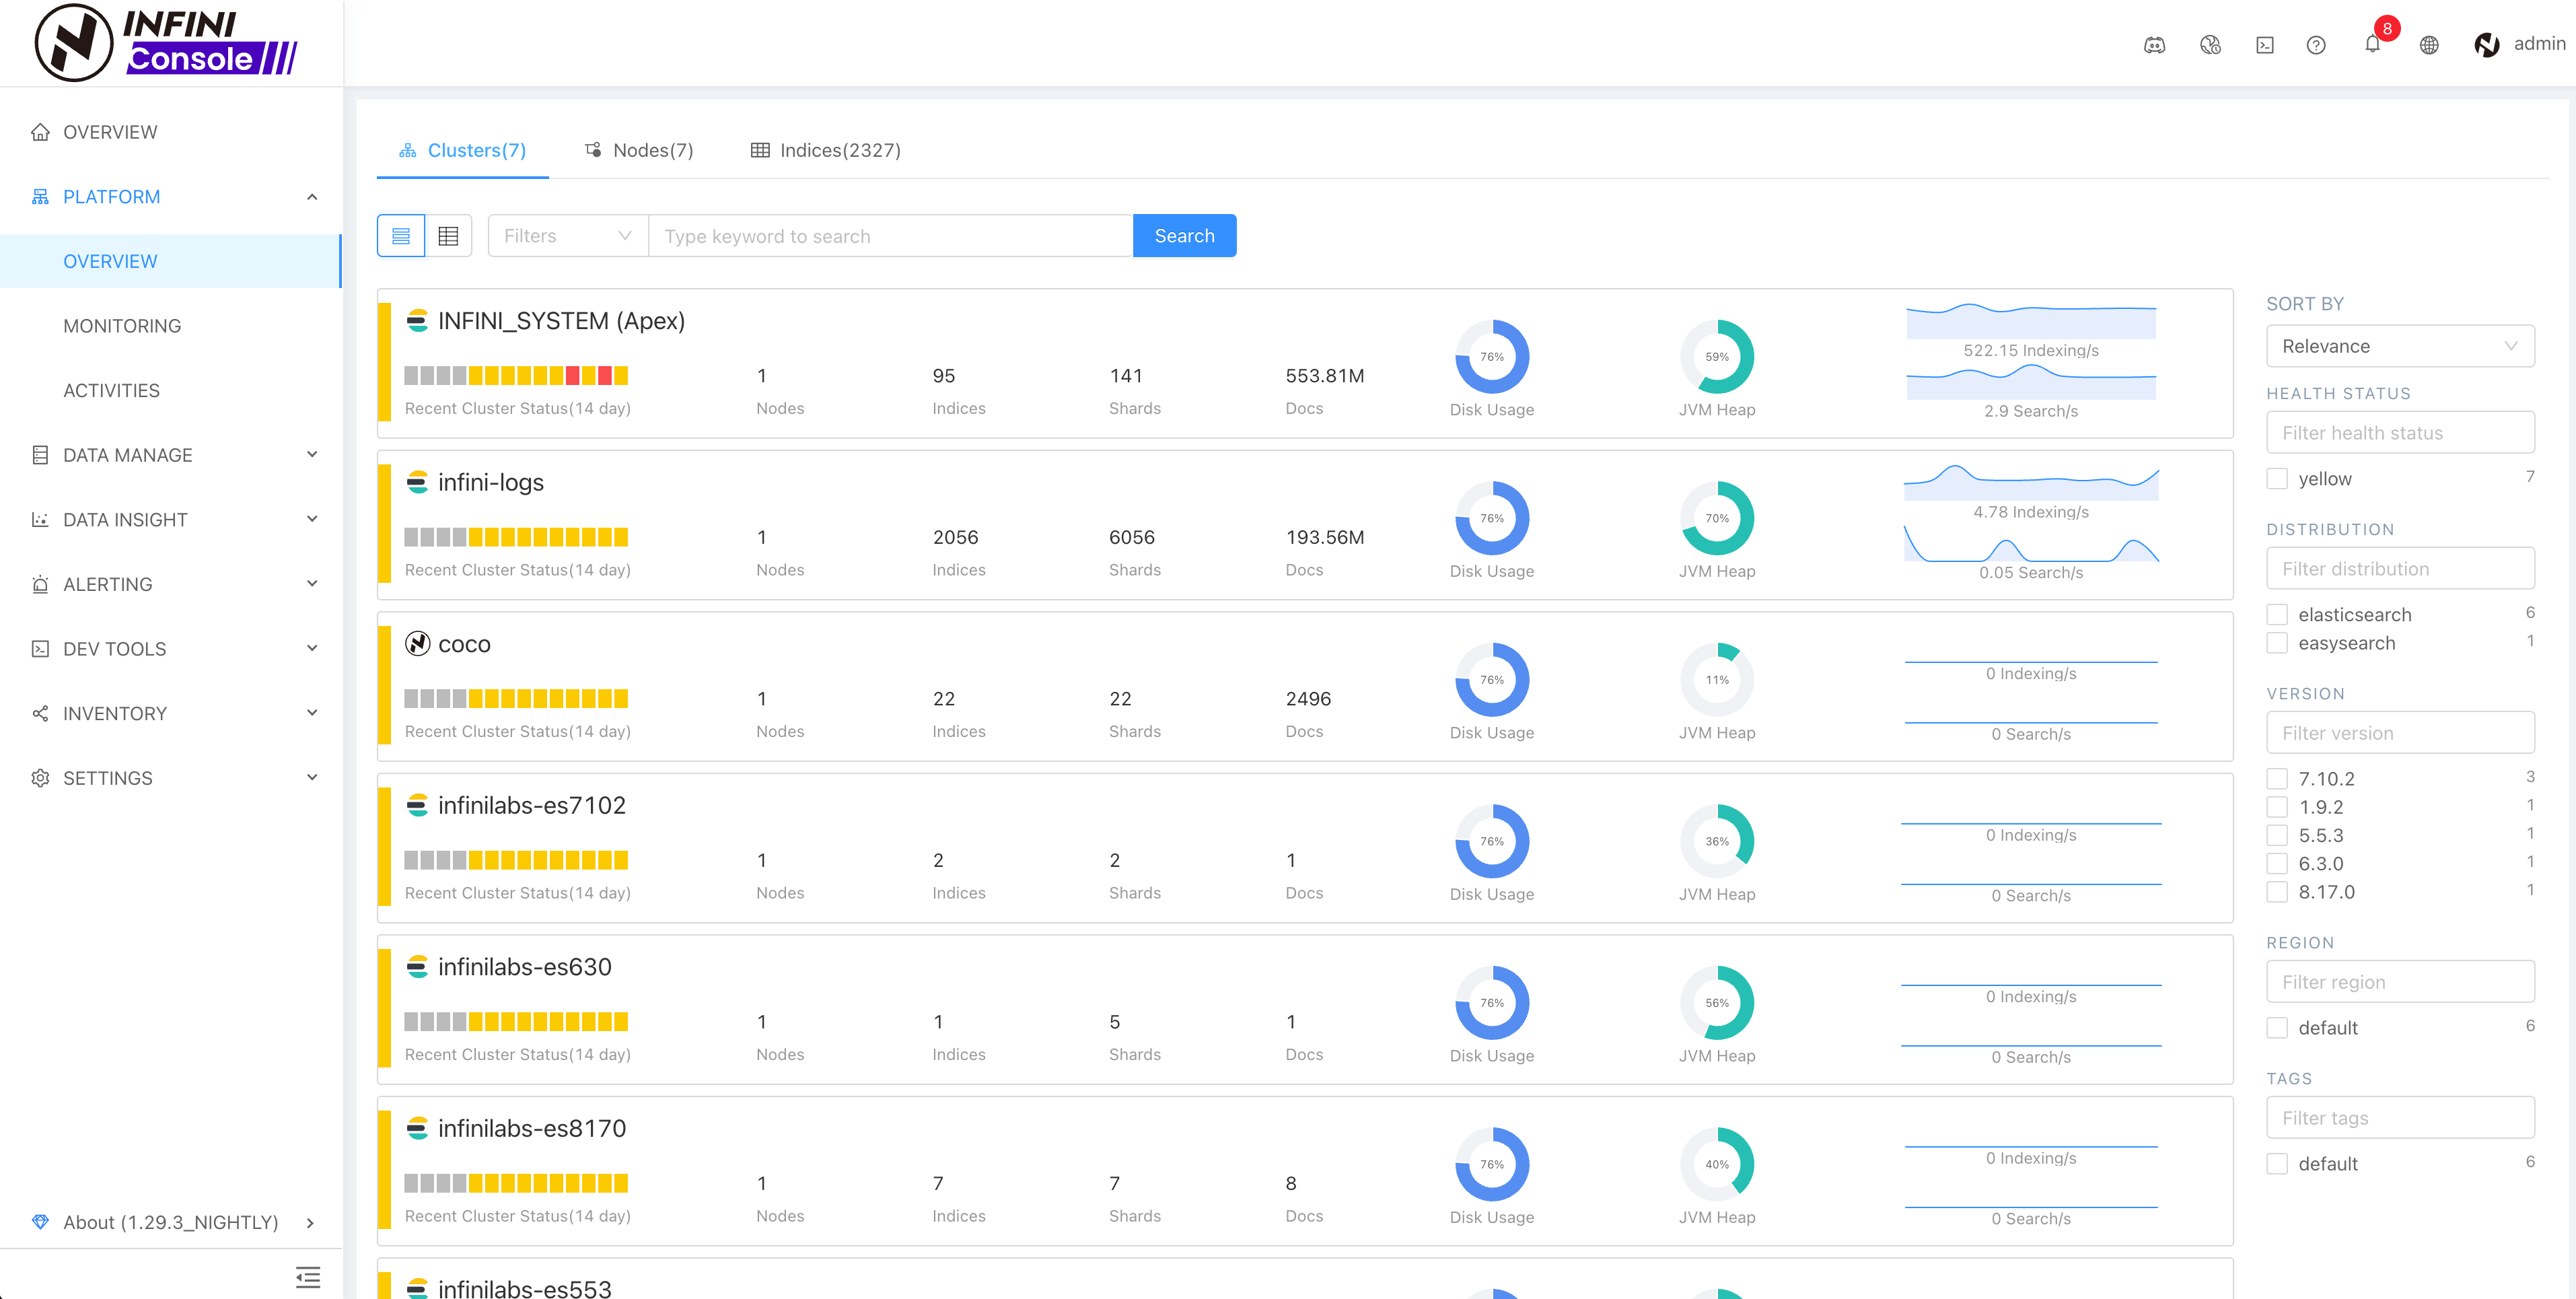Click the Discord icon in top bar
Viewport: 2576px width, 1299px height.
(x=2154, y=44)
